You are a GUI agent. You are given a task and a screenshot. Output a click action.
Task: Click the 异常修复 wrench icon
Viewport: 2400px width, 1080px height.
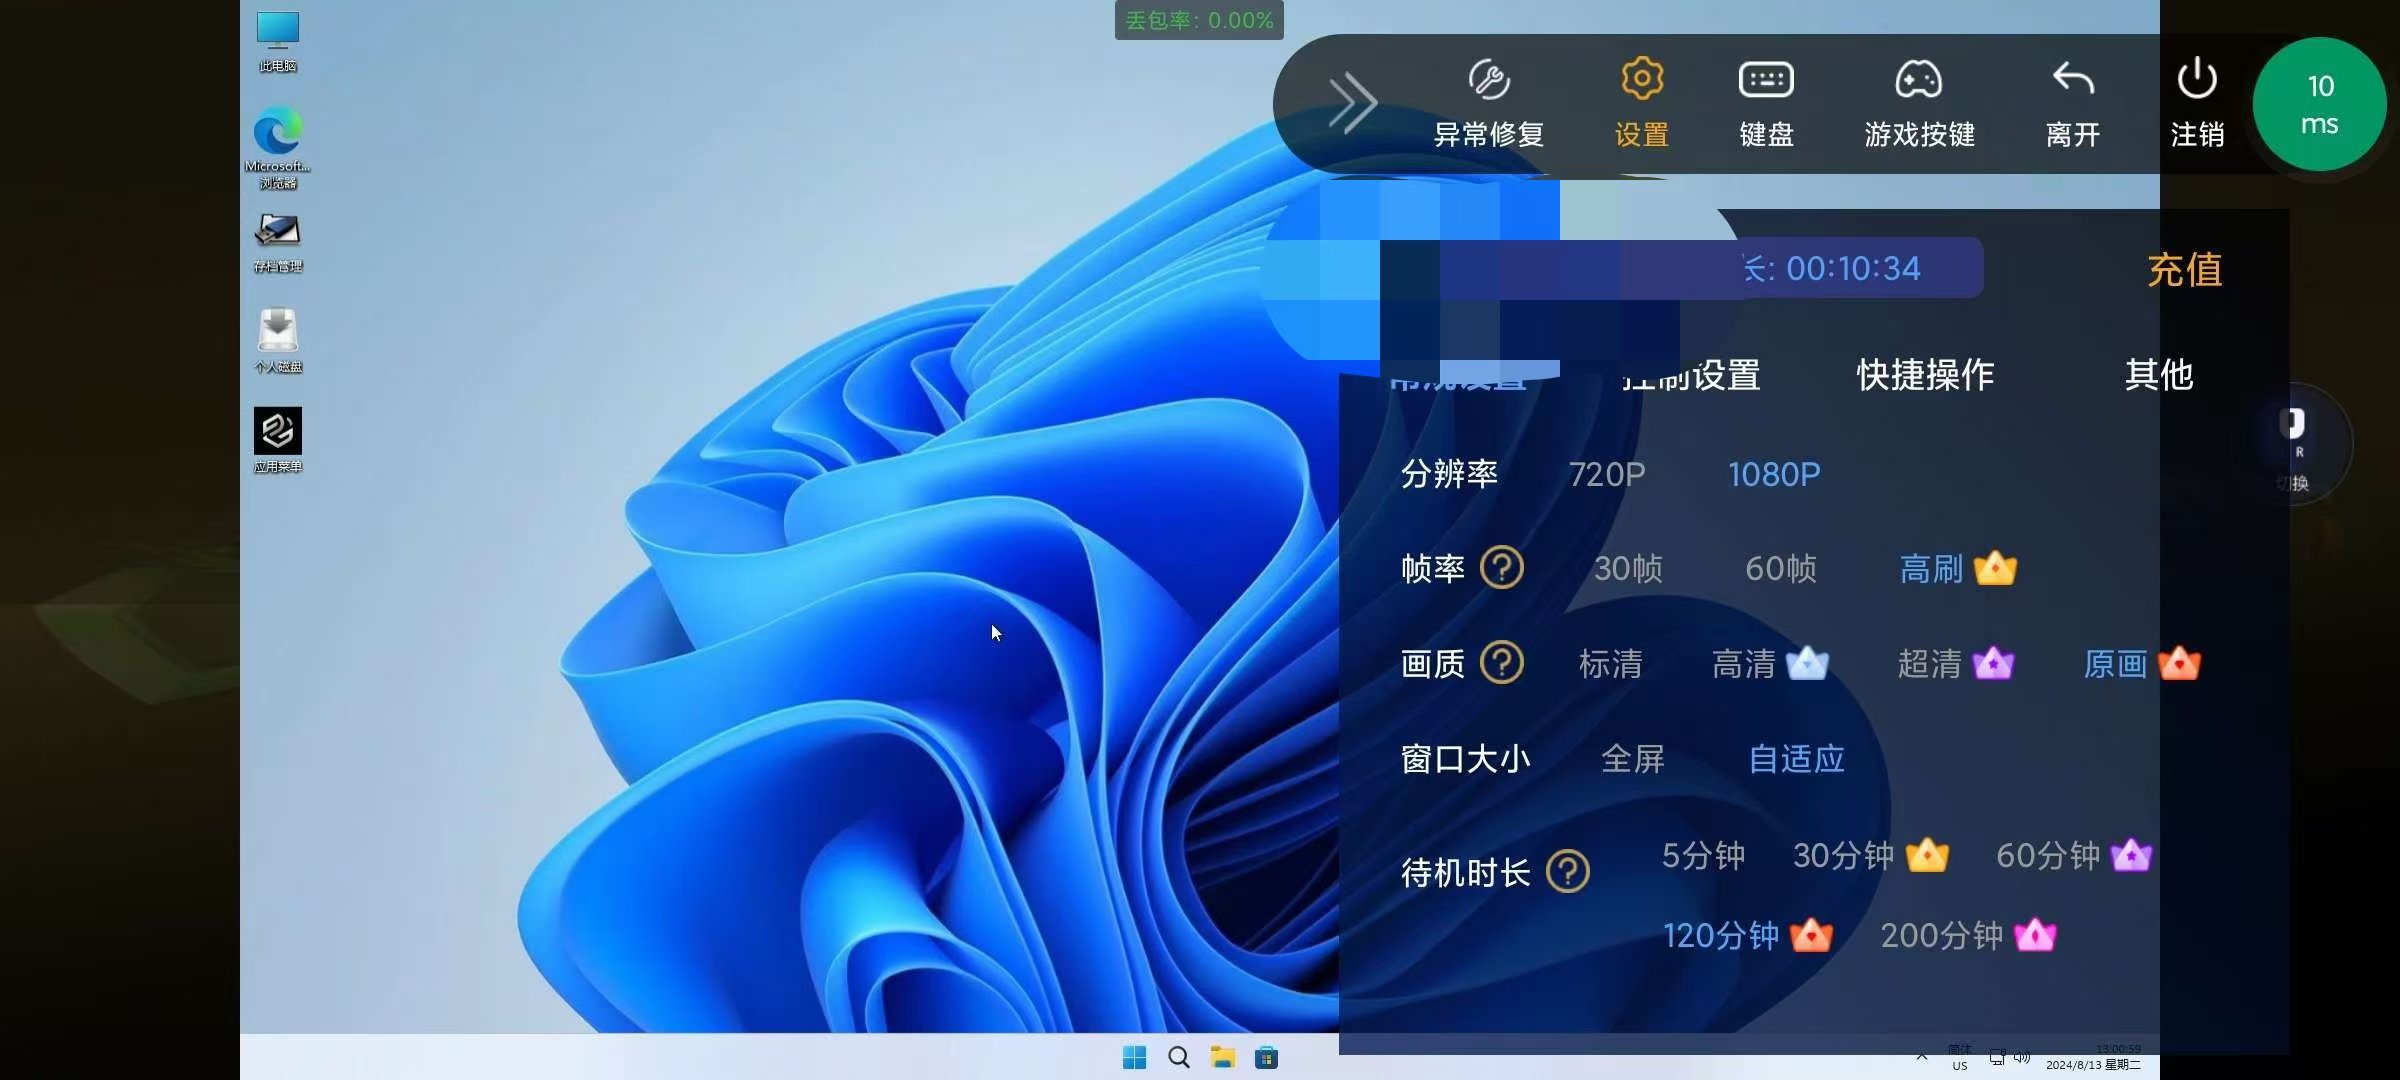1489,80
